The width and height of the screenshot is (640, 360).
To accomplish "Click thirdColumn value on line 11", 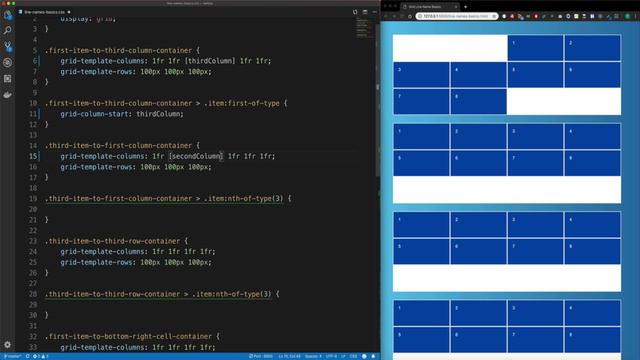I will point(158,114).
